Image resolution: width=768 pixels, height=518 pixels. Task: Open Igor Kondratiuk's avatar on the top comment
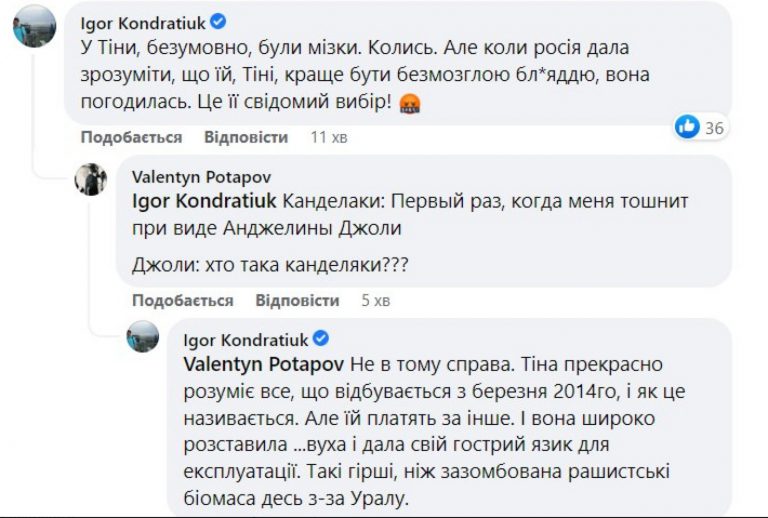[34, 25]
